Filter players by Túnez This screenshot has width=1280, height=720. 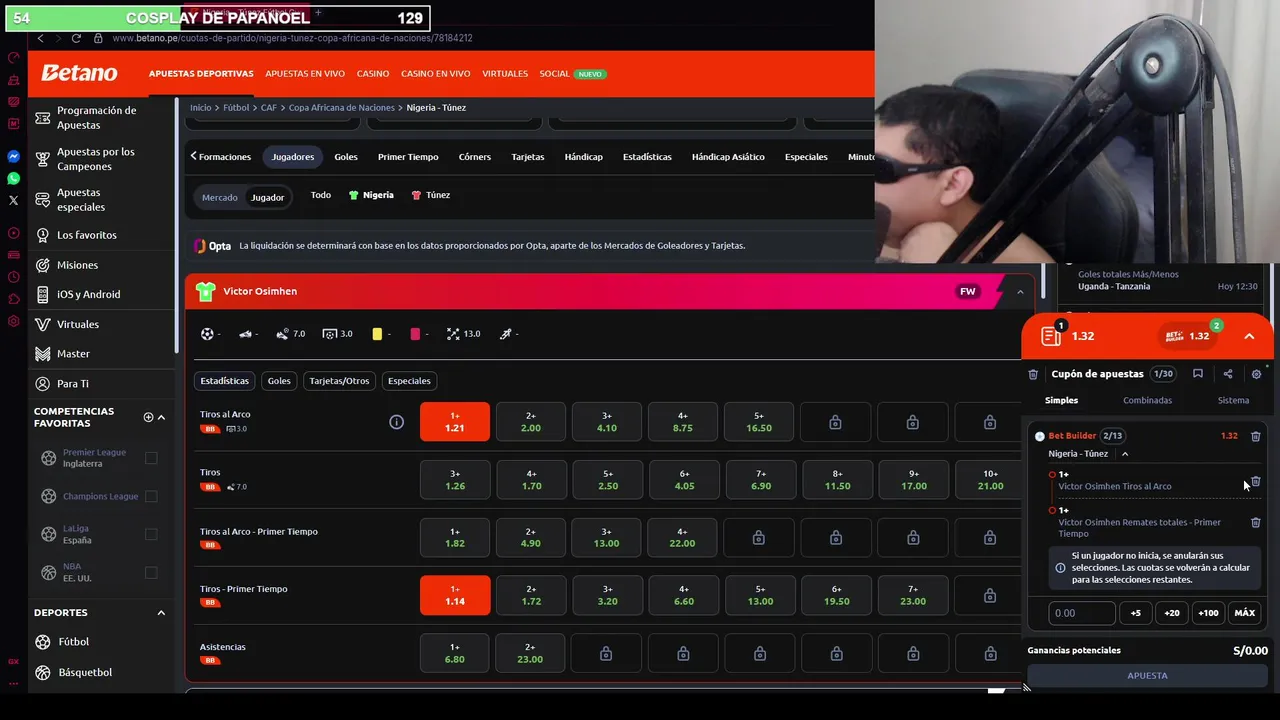431,195
